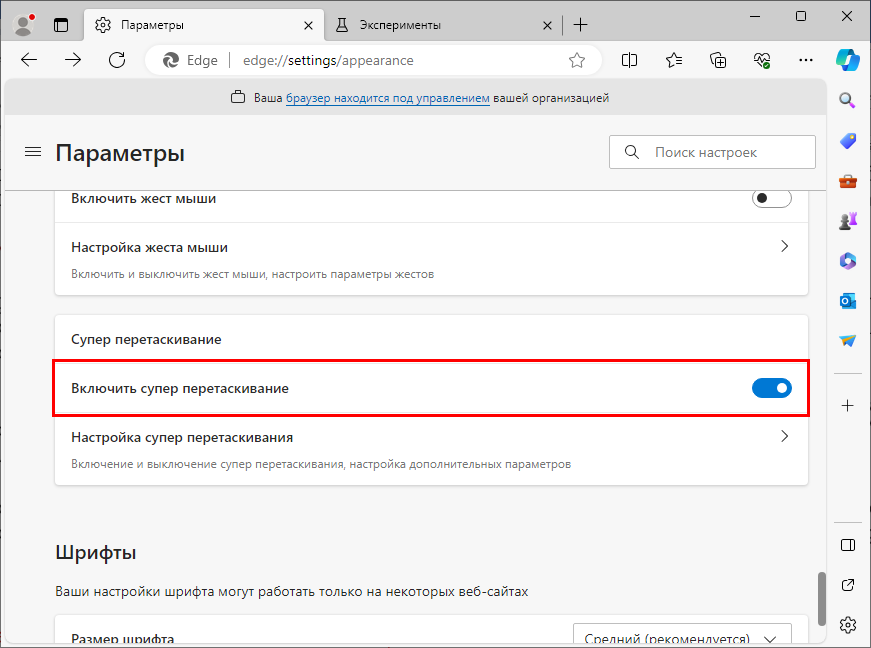Screen dimensions: 871x648
Task: Enable the mouse gesture toggle
Action: pyautogui.click(x=772, y=198)
